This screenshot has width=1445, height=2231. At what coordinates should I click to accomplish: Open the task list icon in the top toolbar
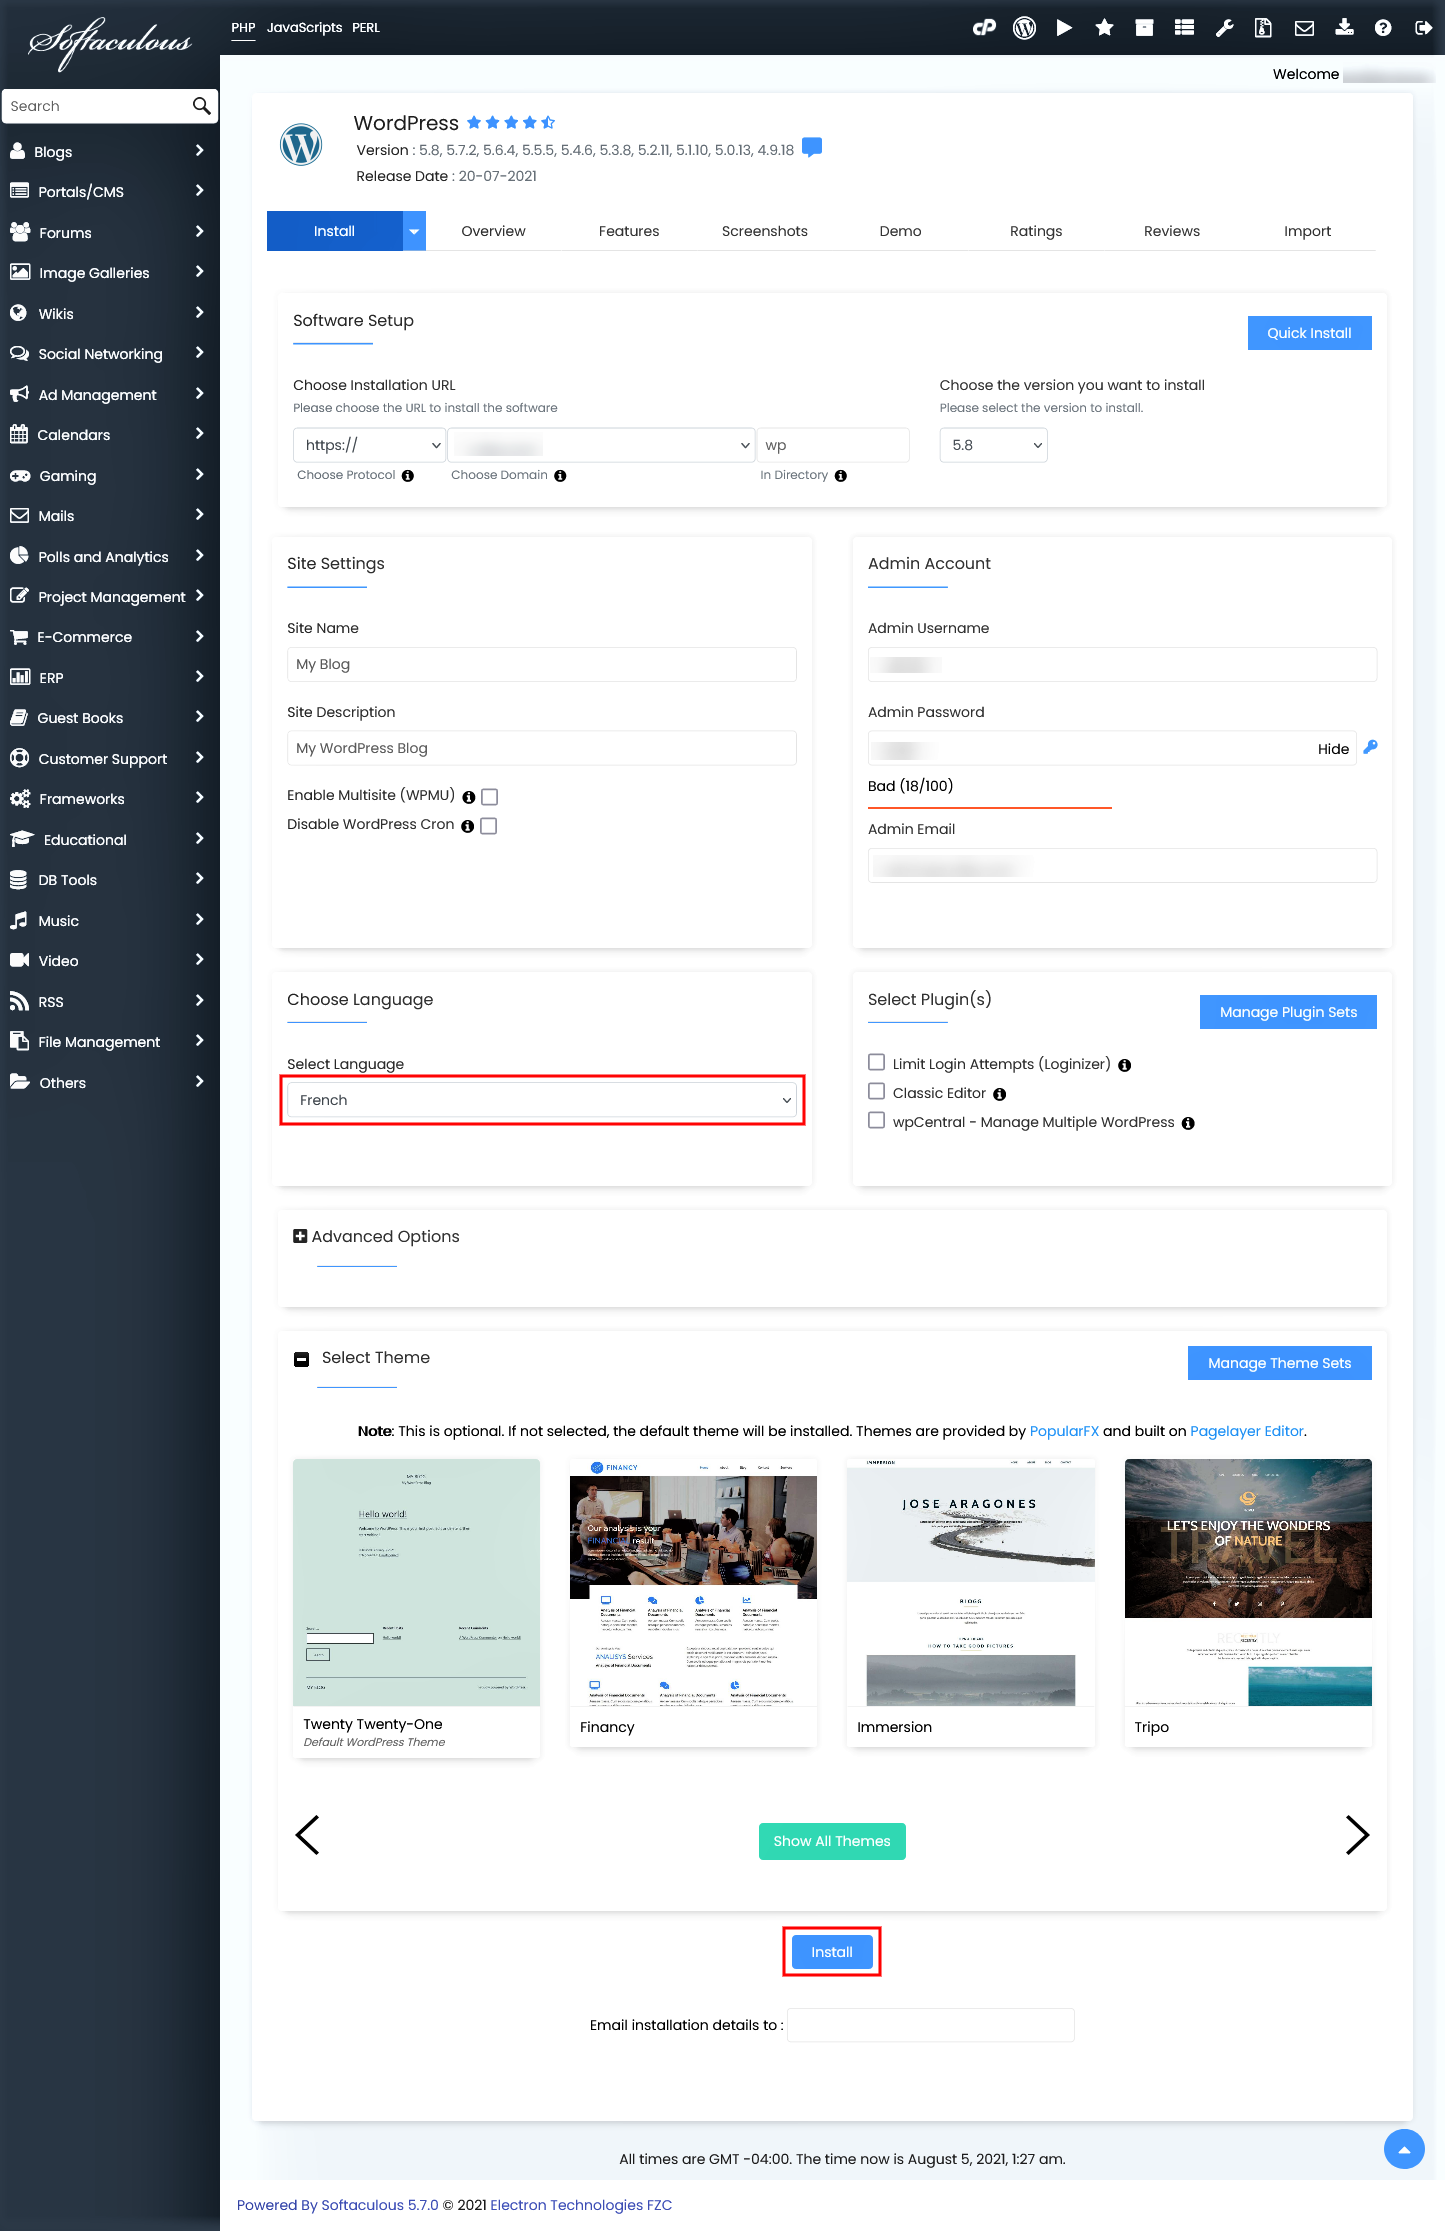point(1184,28)
